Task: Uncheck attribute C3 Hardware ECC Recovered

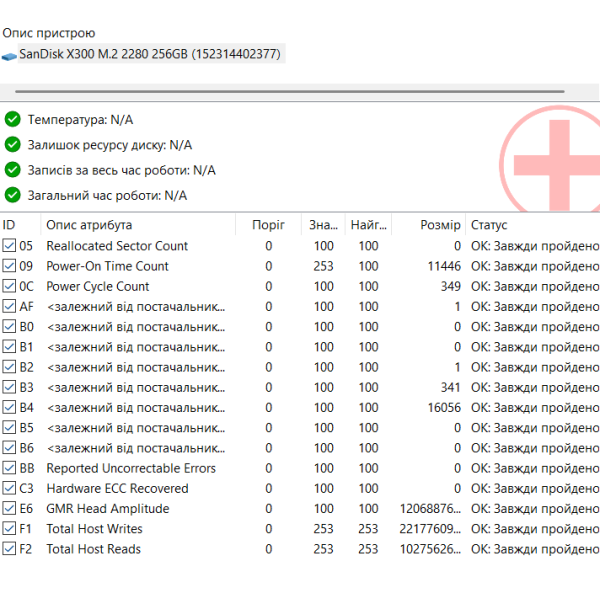Action: (9, 488)
